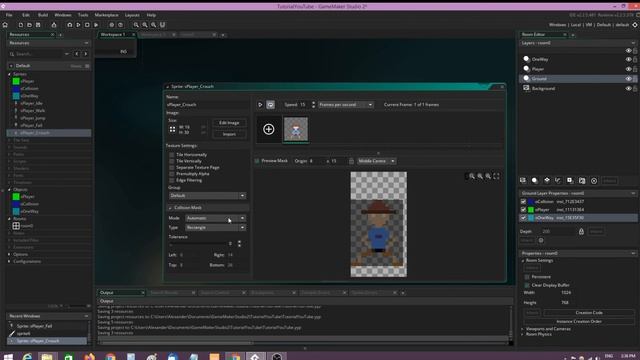This screenshot has height=360, width=640.
Task: Click the Import button
Action: (229, 134)
